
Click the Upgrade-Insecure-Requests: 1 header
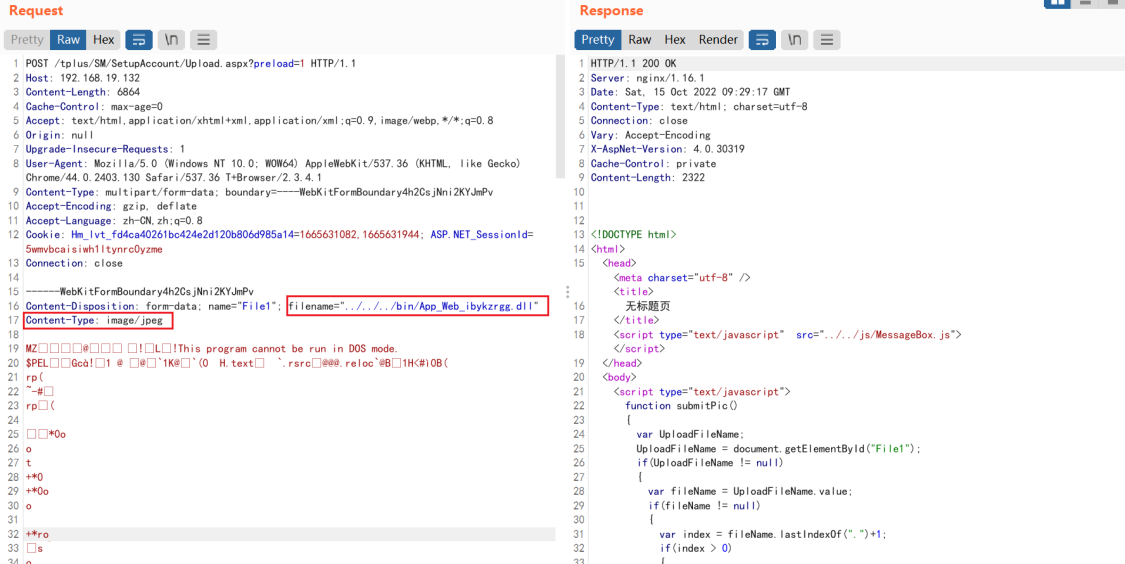point(105,149)
